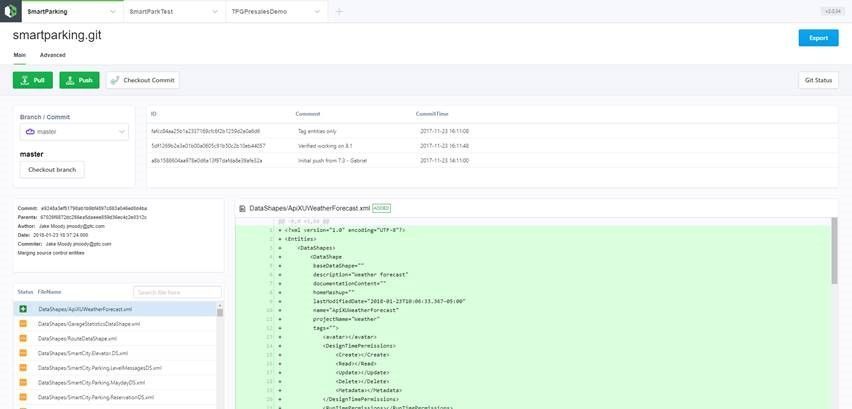Click the ID column header
The image size is (852, 409).
click(154, 114)
